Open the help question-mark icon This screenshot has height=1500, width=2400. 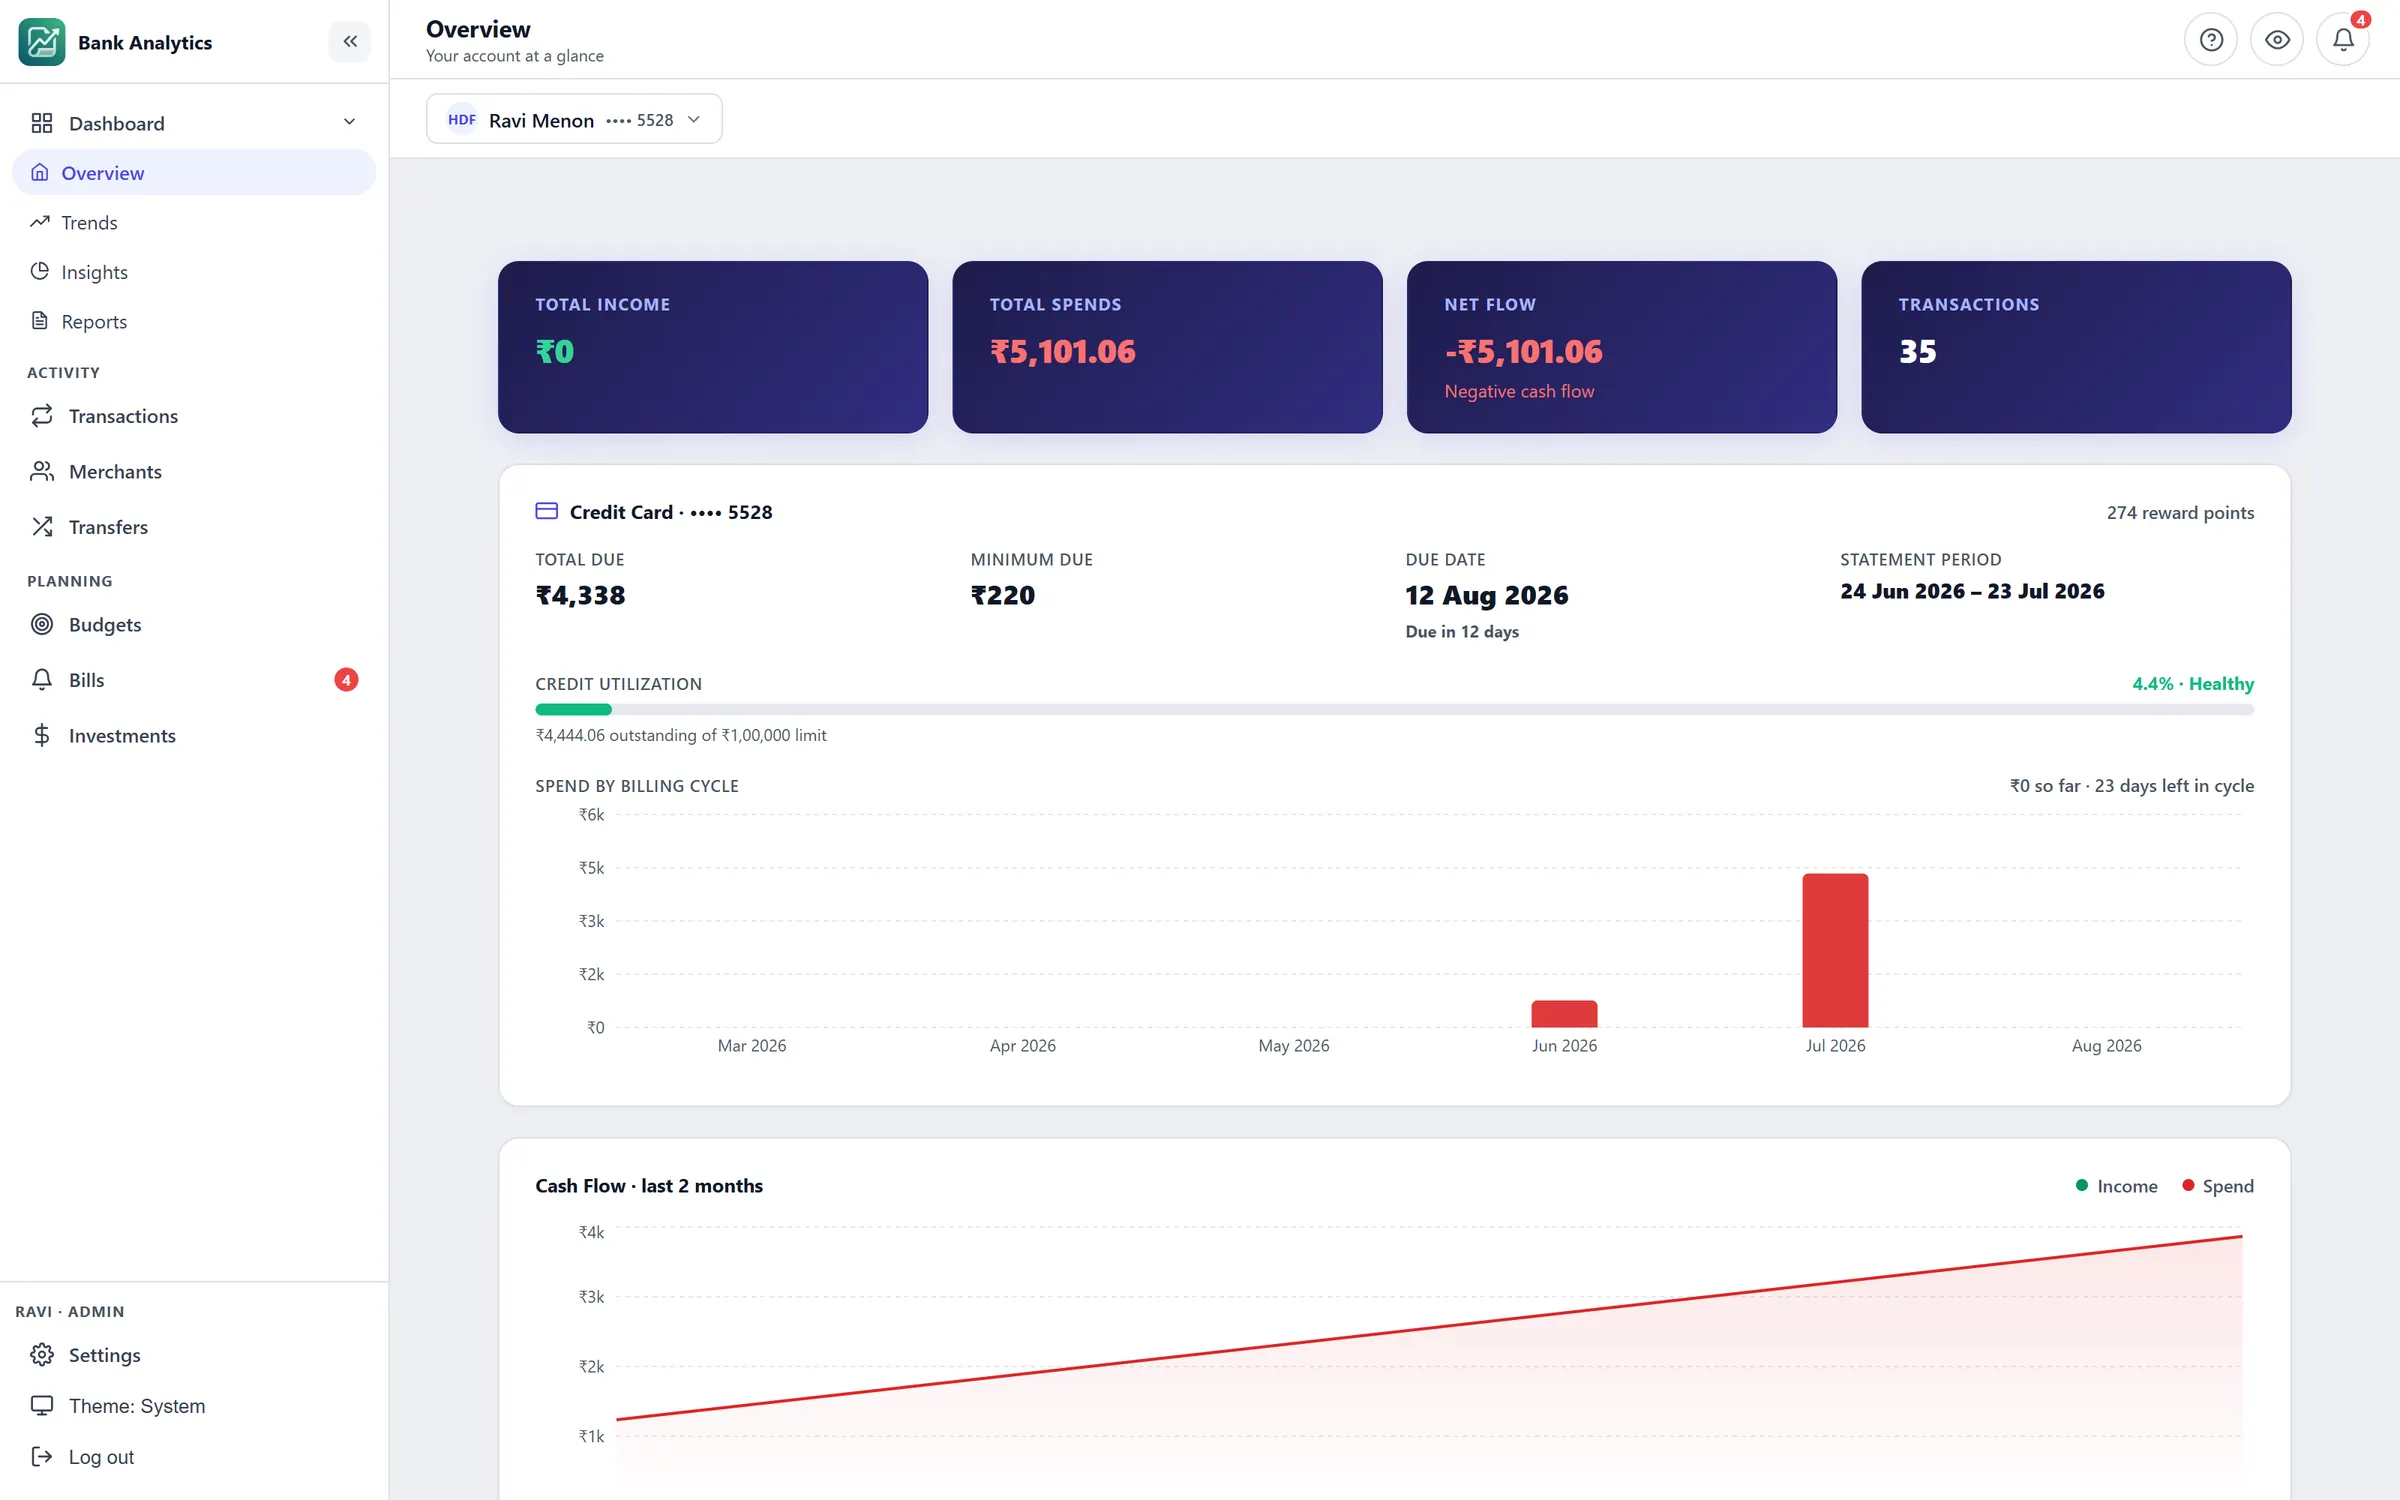click(2211, 40)
